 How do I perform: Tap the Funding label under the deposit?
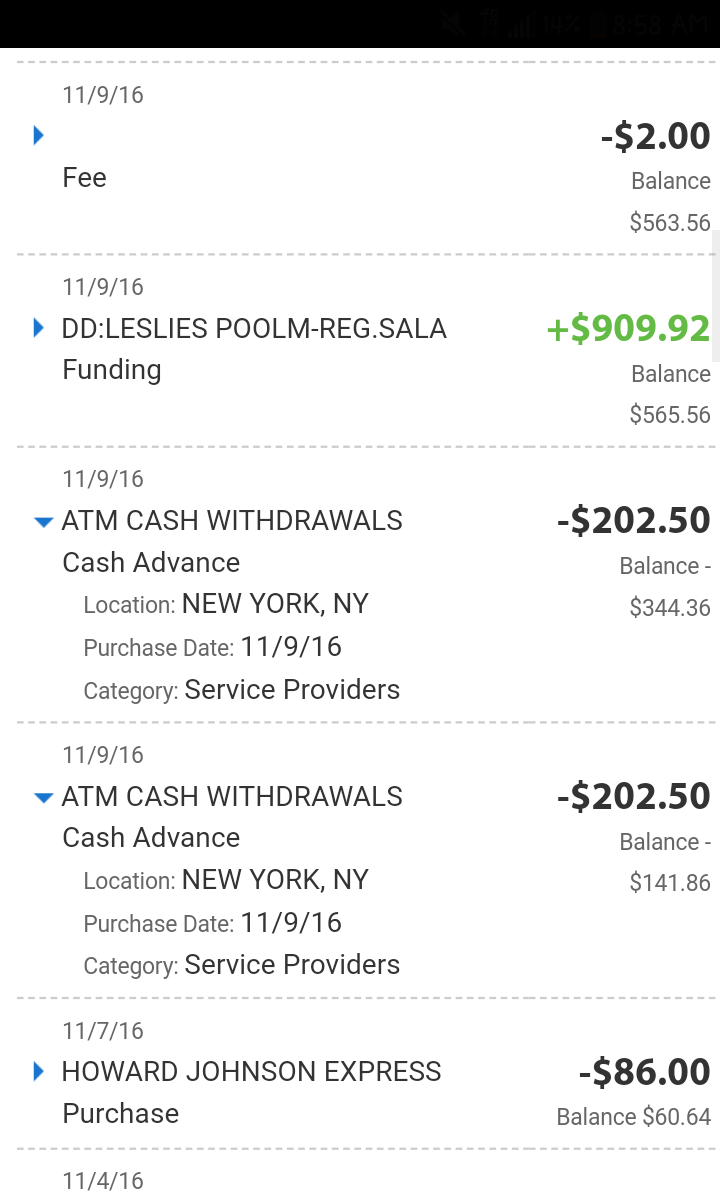(x=111, y=370)
